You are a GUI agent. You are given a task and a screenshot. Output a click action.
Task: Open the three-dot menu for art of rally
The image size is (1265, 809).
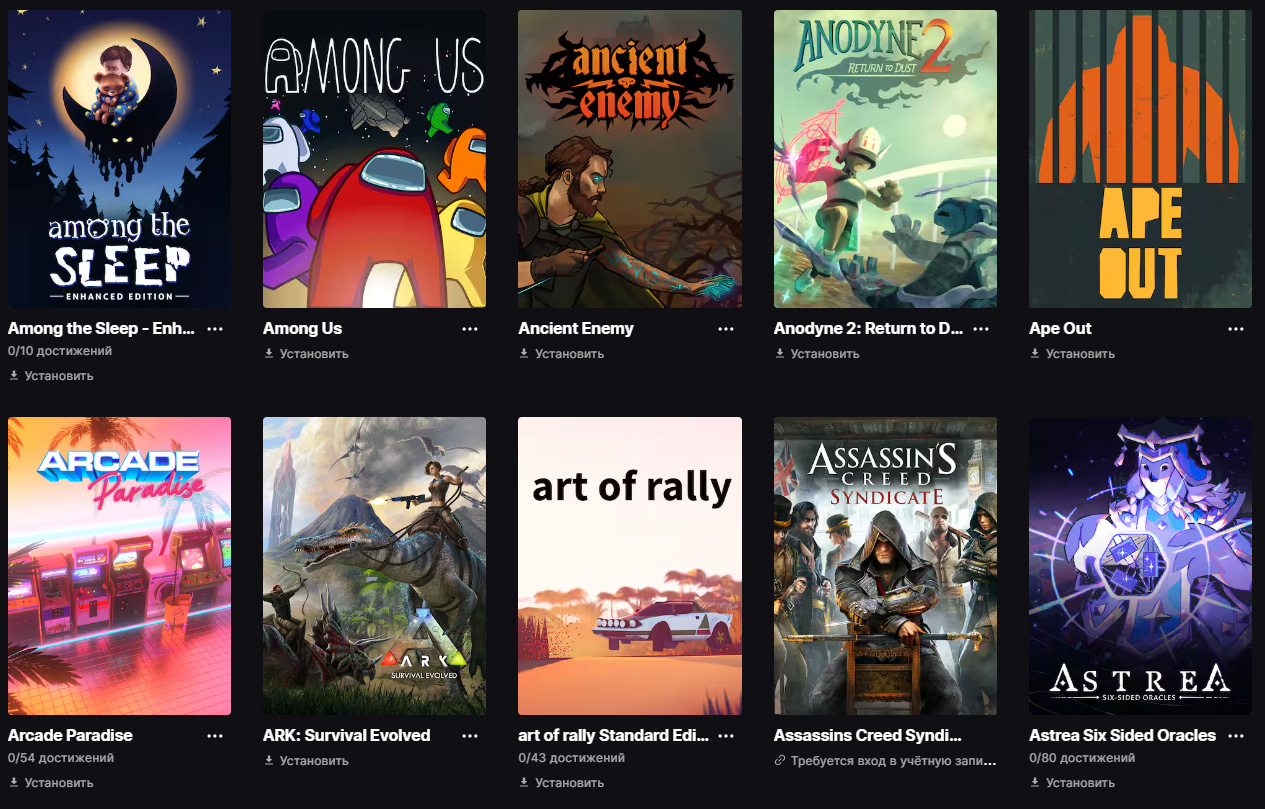click(x=726, y=735)
